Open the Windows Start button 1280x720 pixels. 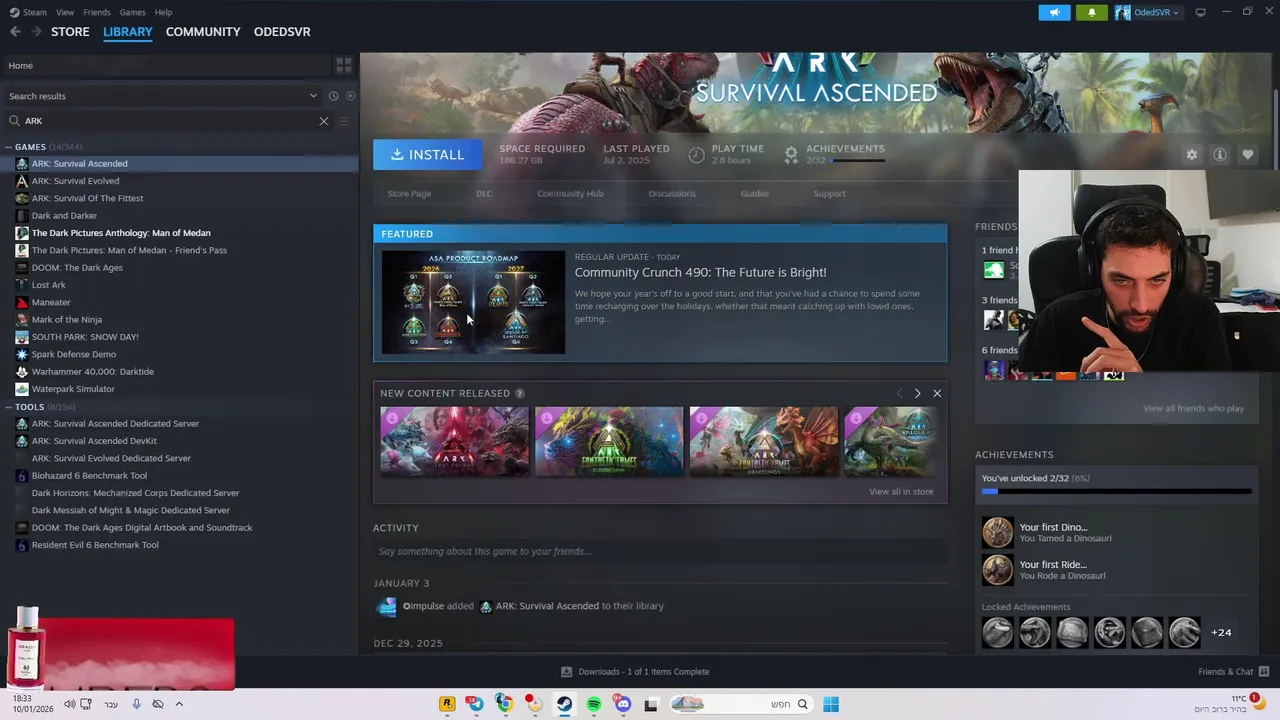coord(831,704)
